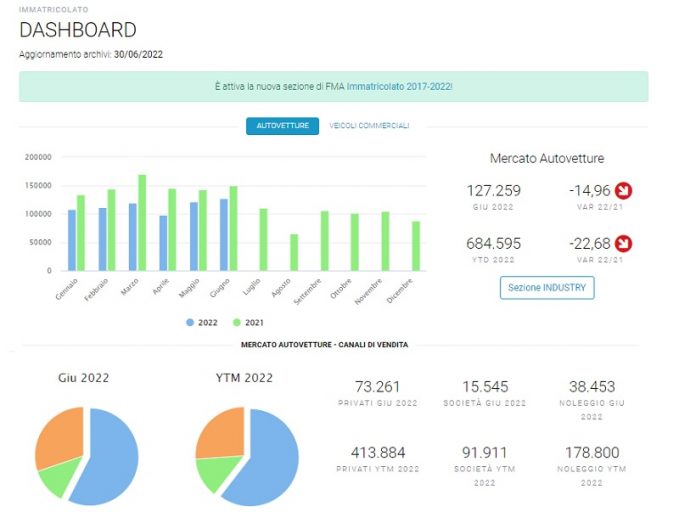Click the 15.545 Società Giu value

485,386
